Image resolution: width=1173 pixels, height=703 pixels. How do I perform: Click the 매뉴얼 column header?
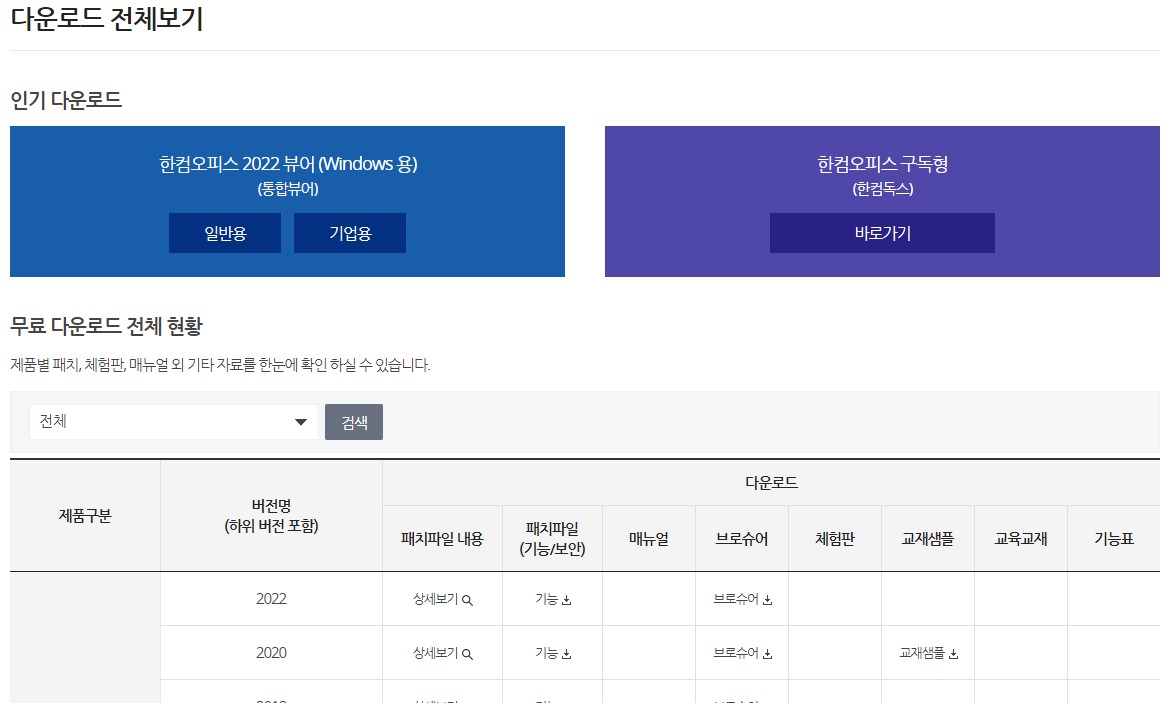coord(649,538)
